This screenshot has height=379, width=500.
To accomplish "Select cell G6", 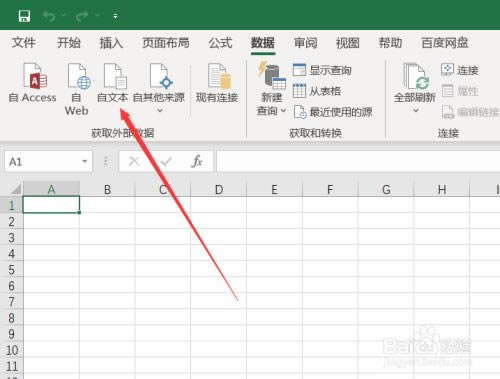I will (x=386, y=285).
